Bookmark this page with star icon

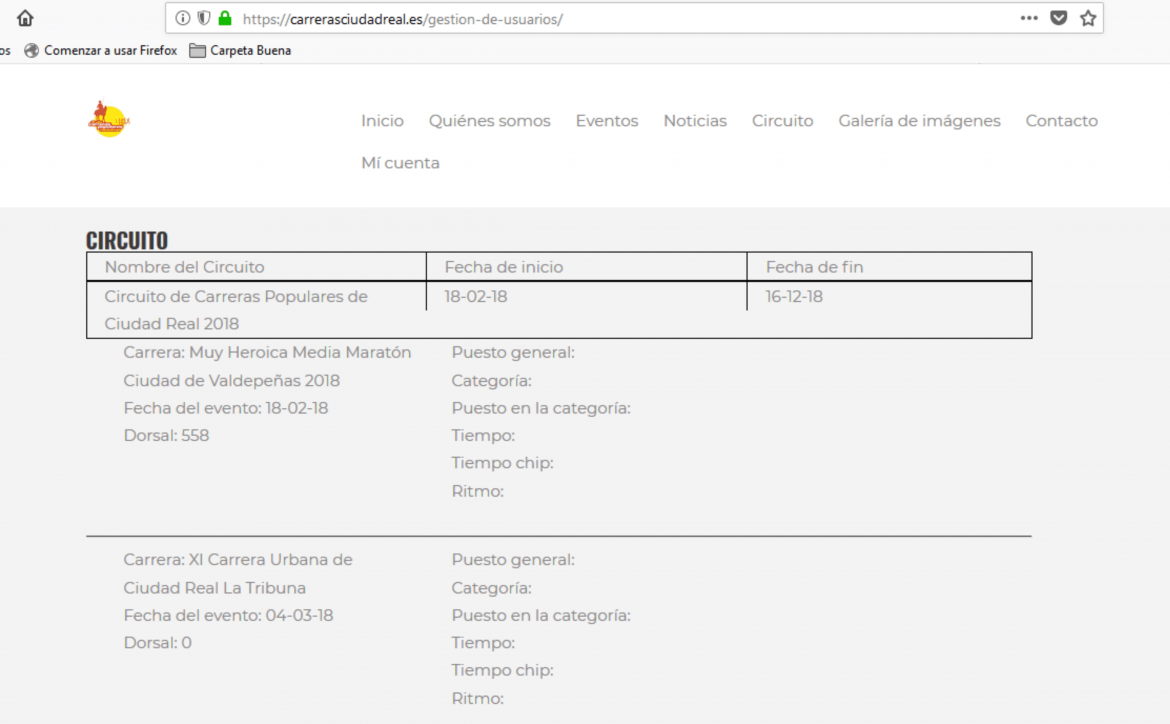(1088, 18)
